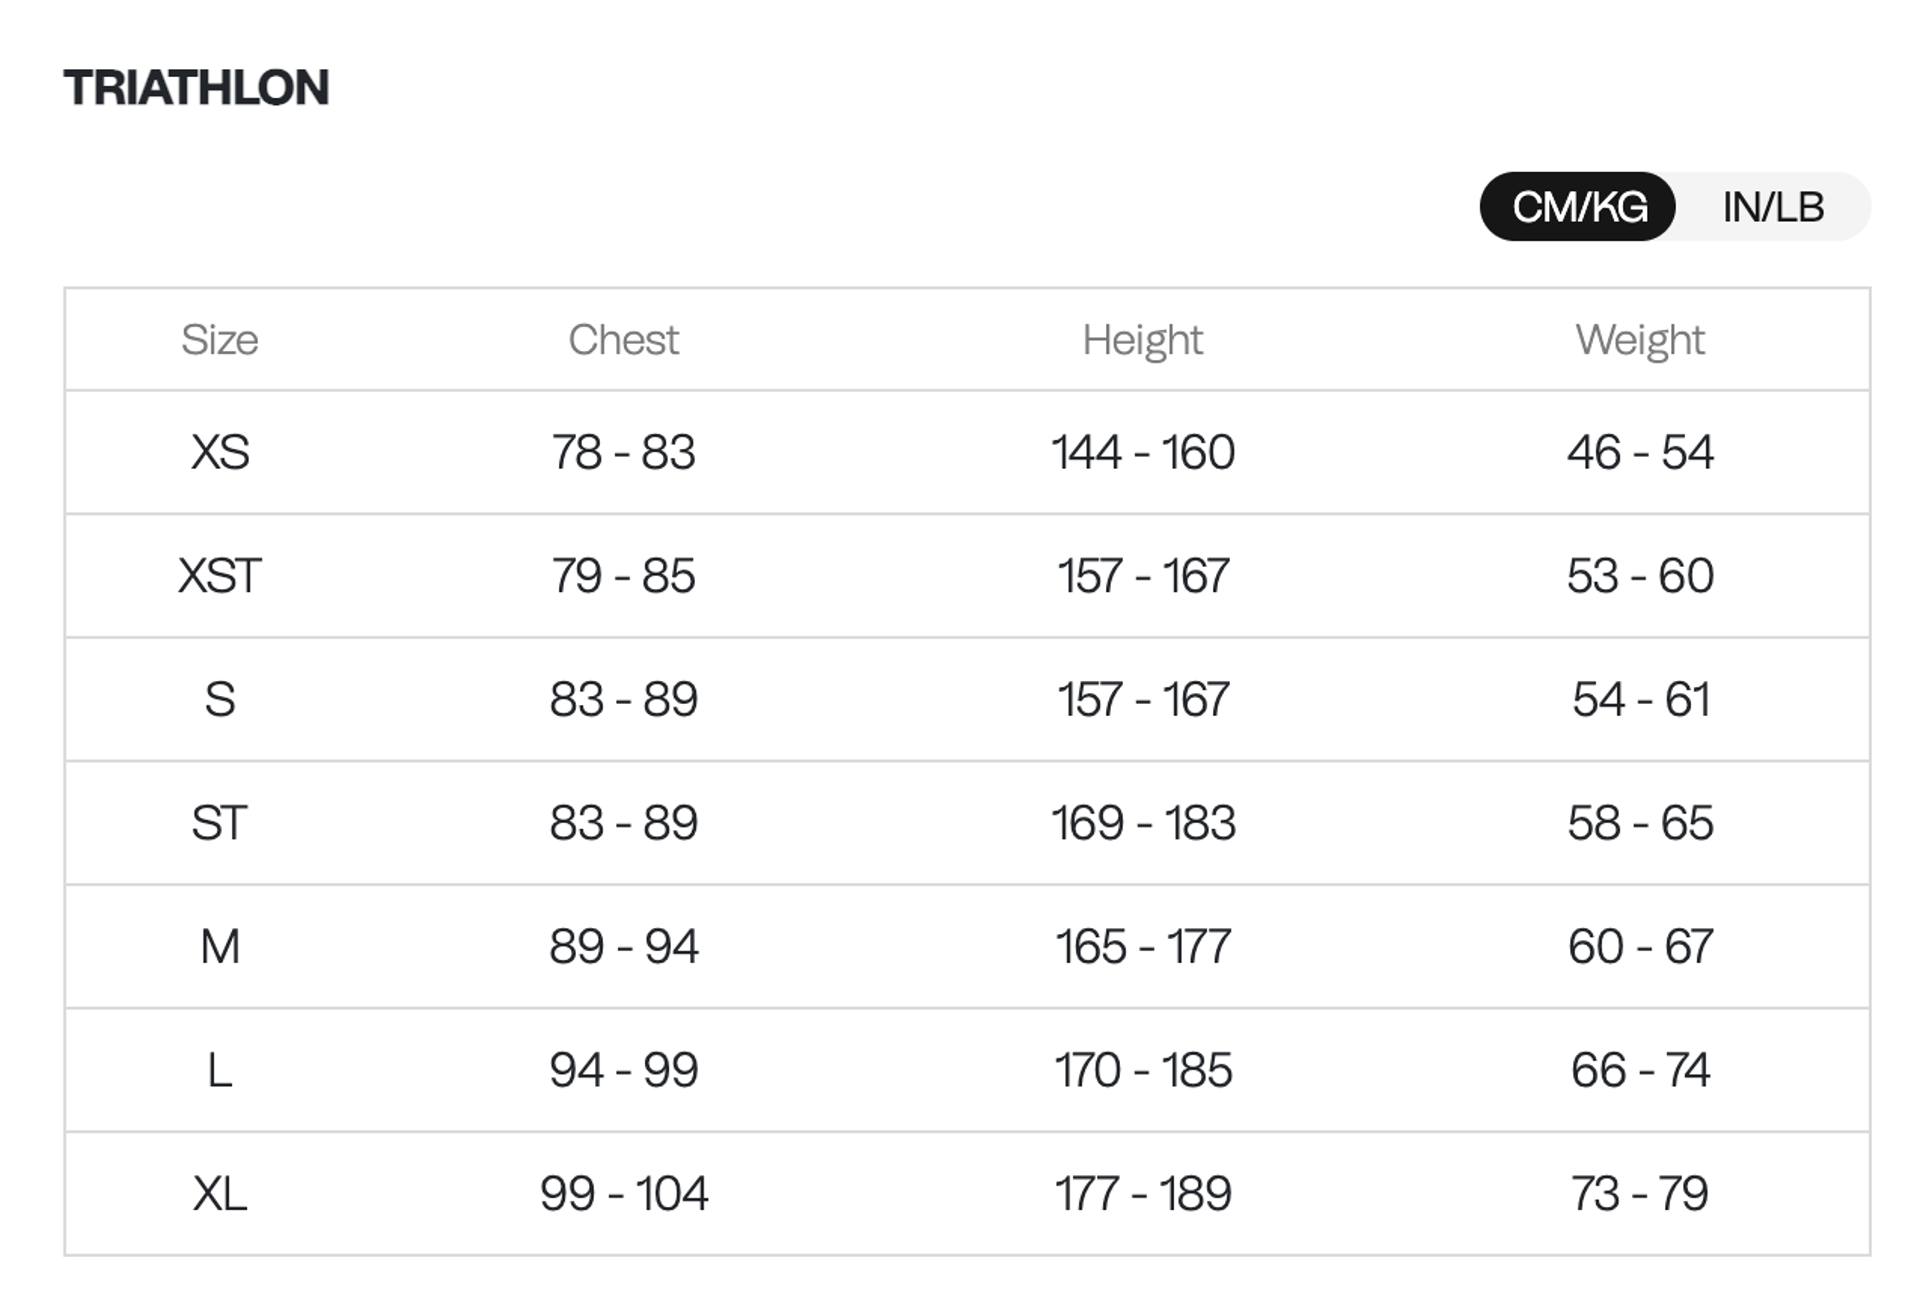Select the CM/KG unit option
1920x1299 pixels.
tap(1578, 207)
